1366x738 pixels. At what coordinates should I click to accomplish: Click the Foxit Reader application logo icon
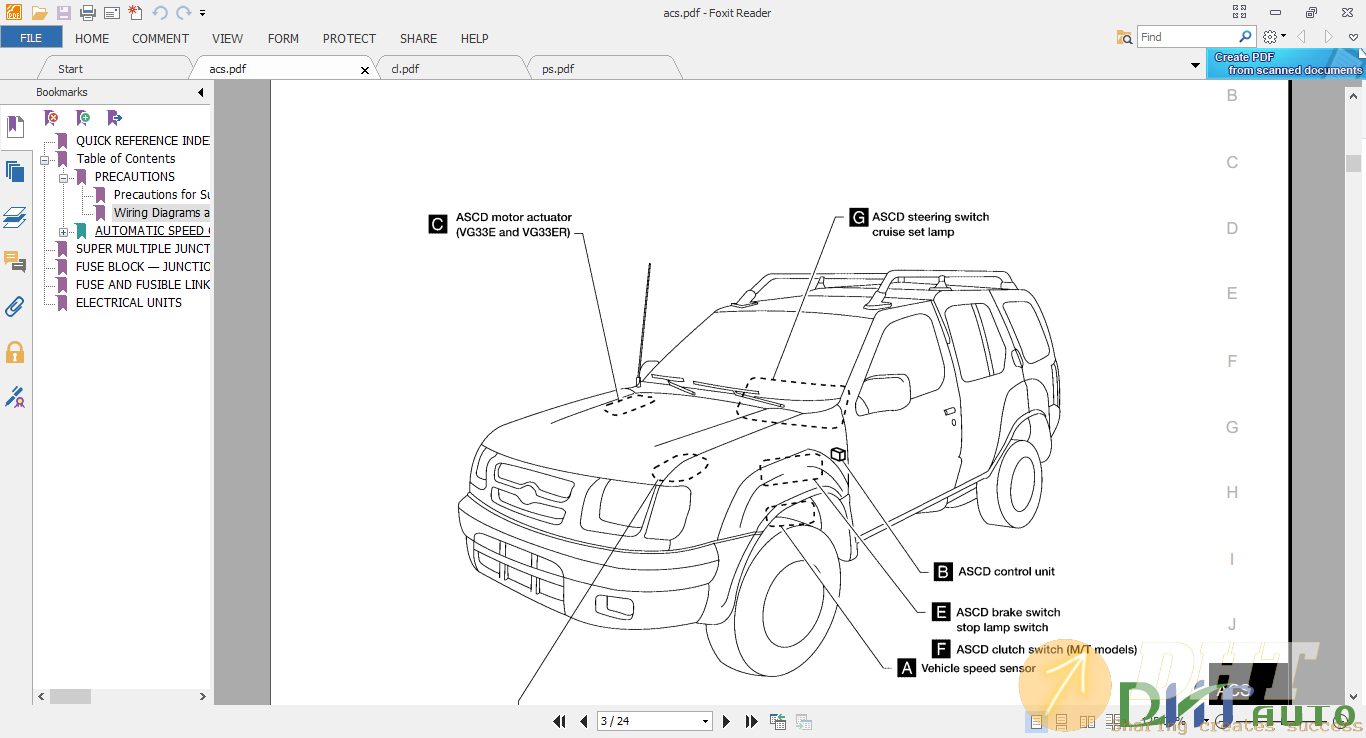pyautogui.click(x=13, y=13)
